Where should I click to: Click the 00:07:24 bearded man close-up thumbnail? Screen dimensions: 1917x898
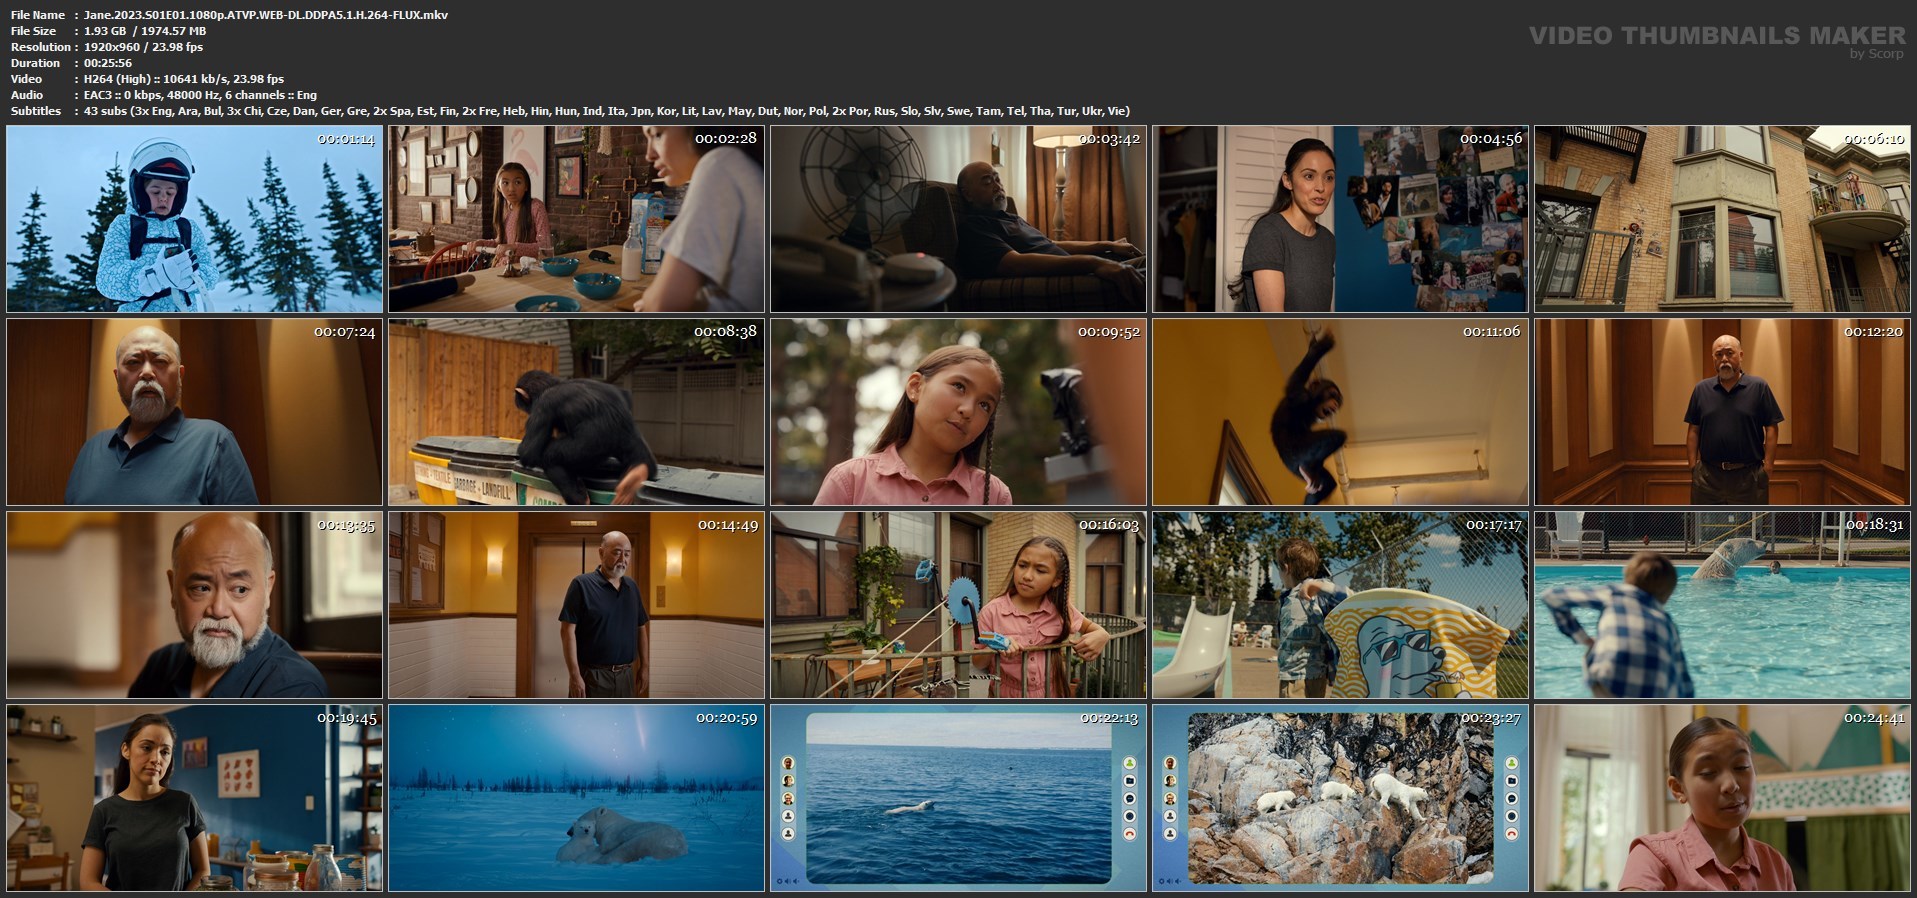click(194, 412)
